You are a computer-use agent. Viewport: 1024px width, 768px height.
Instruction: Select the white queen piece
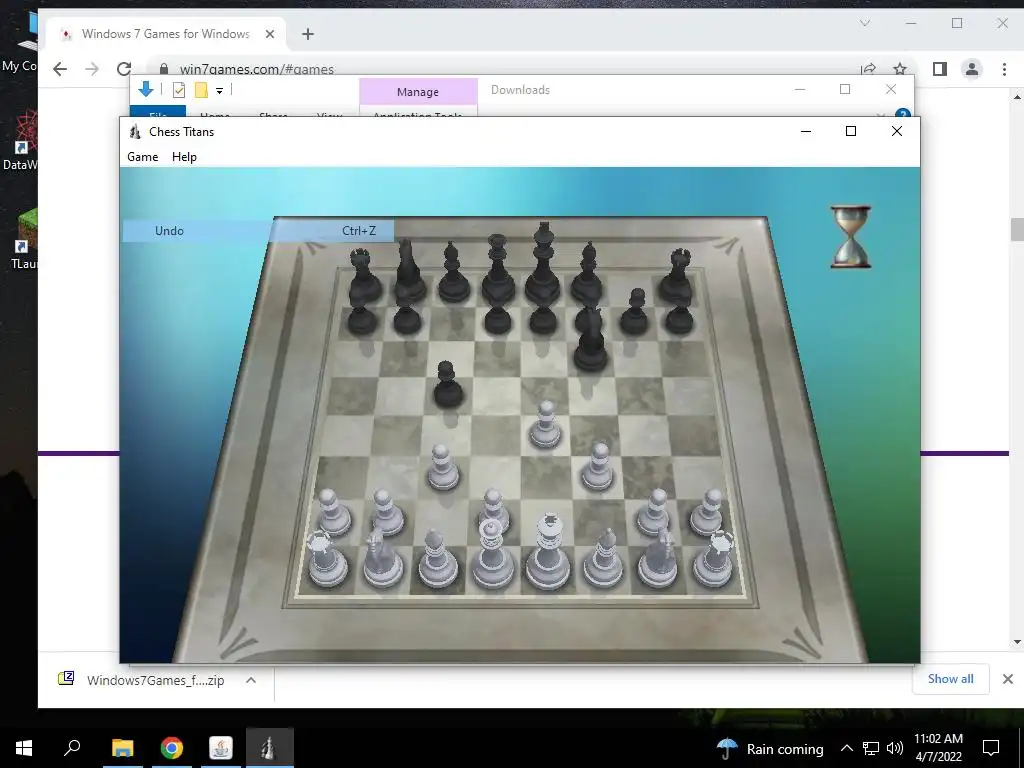tap(492, 554)
